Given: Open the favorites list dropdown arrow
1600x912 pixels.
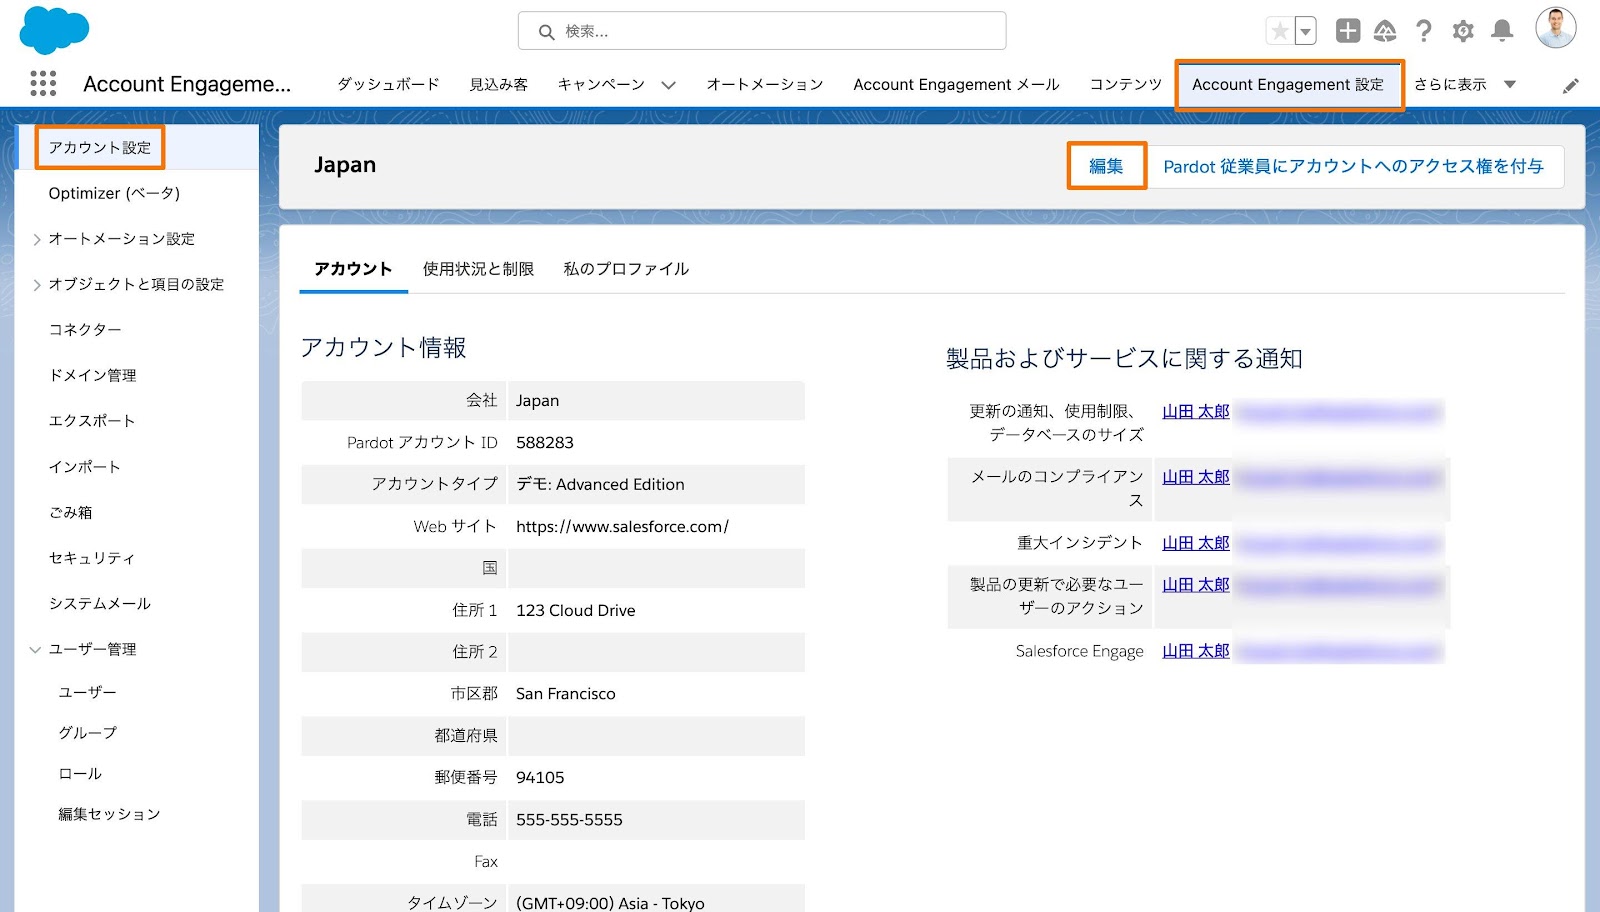Looking at the screenshot, I should tap(1305, 31).
